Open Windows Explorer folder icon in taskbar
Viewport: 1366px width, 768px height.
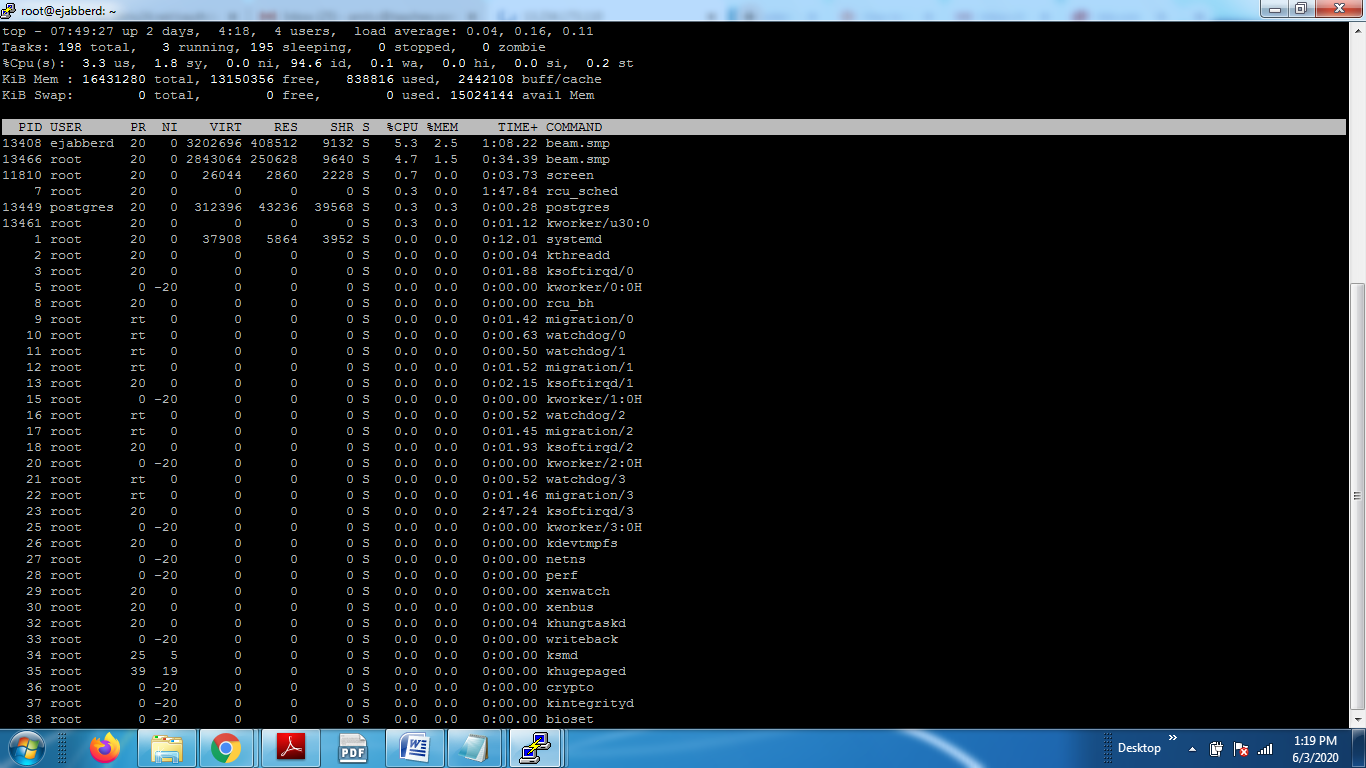click(x=166, y=748)
